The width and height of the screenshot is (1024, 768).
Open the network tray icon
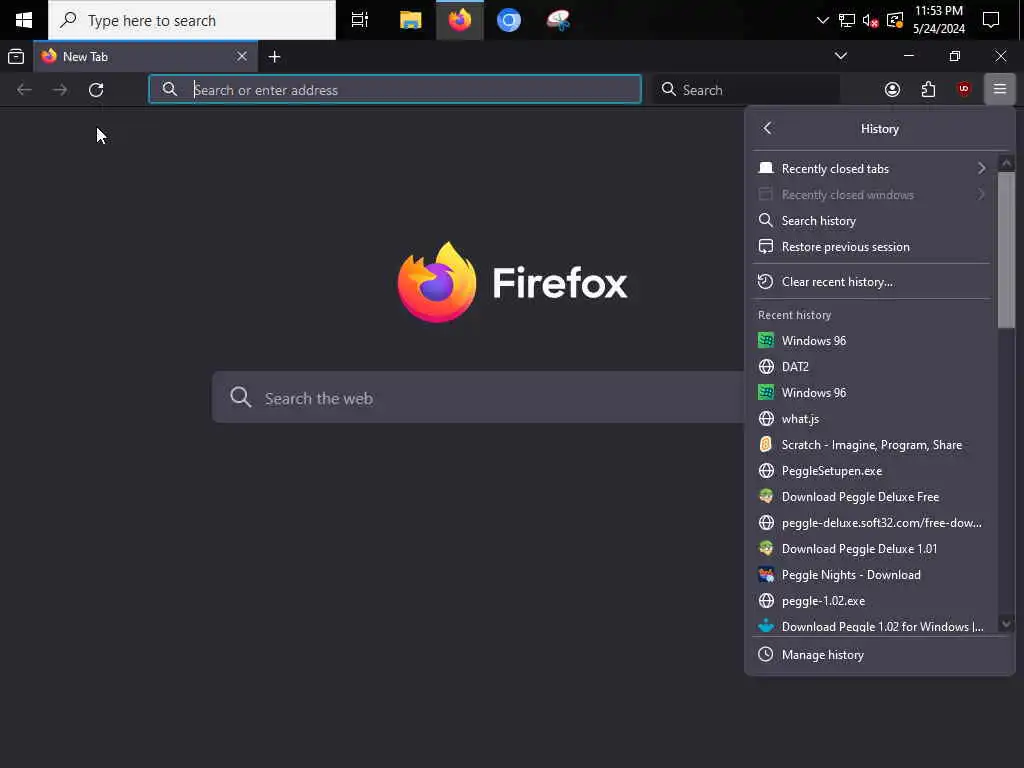846,20
